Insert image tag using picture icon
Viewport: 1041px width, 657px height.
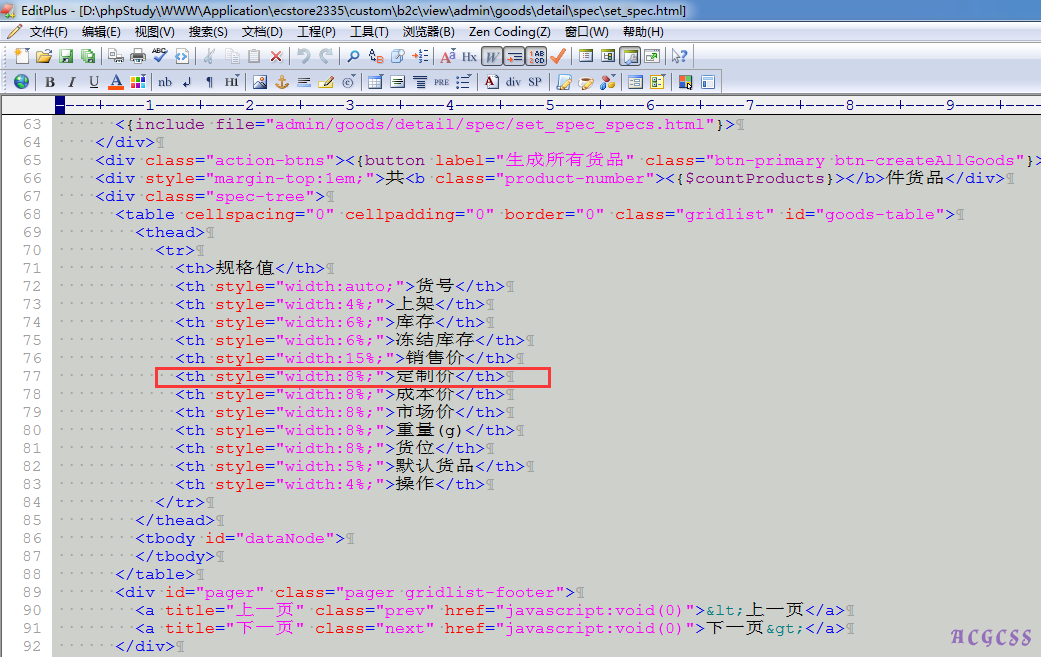(260, 82)
